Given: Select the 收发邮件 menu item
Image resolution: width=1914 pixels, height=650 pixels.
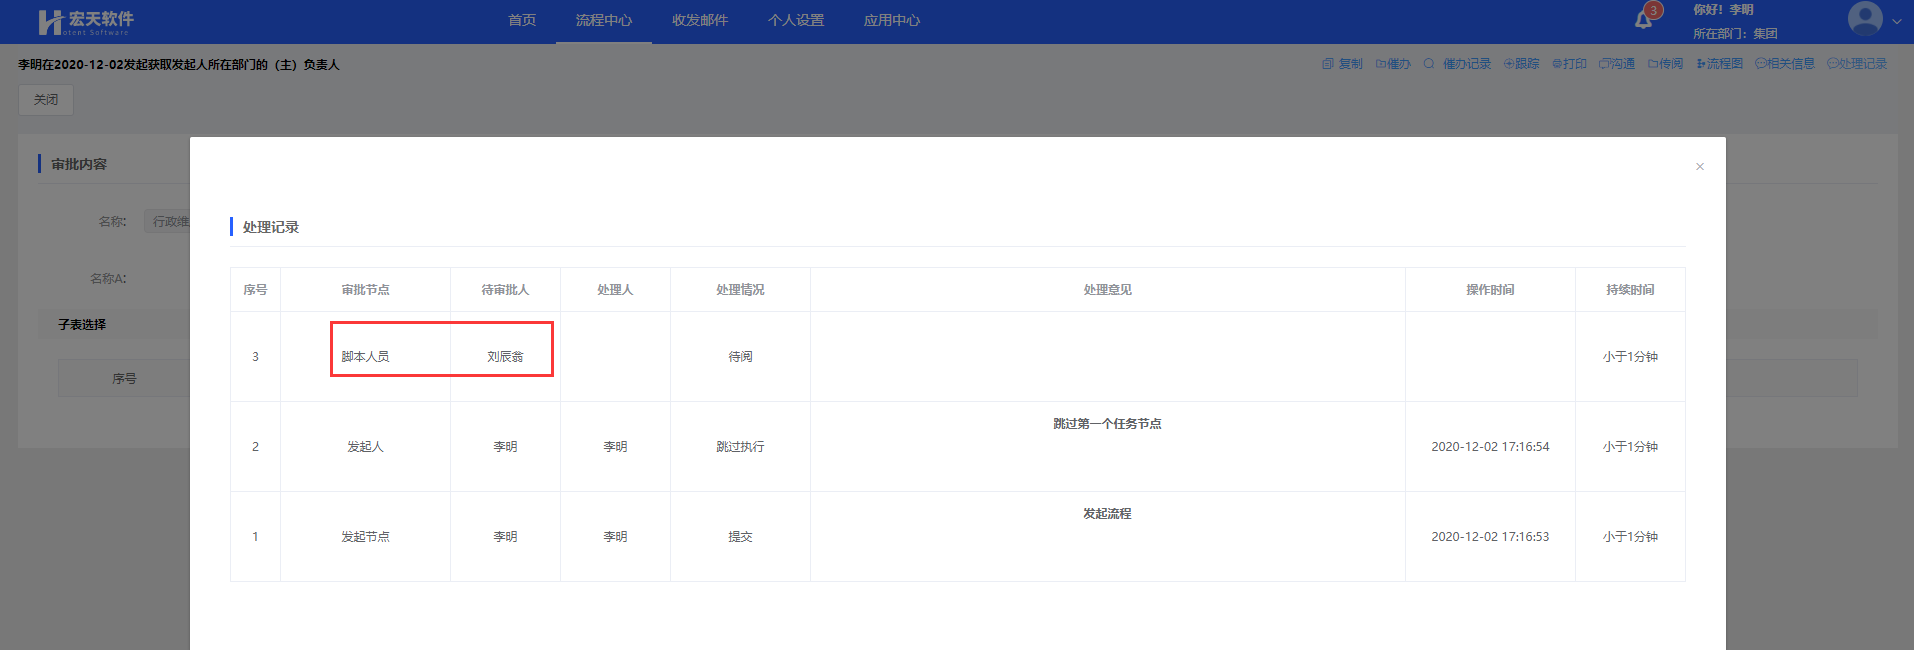Looking at the screenshot, I should [699, 20].
